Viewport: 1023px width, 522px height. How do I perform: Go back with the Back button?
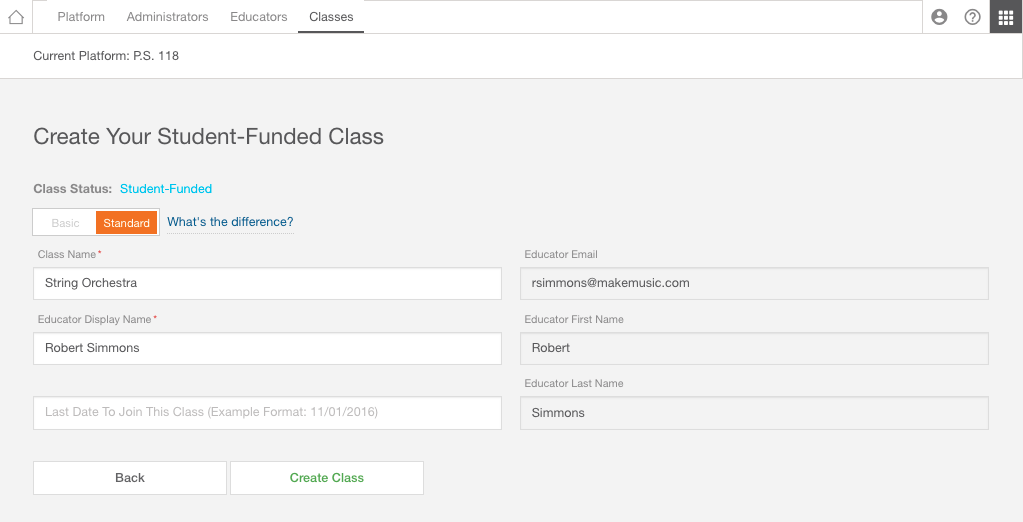point(130,478)
